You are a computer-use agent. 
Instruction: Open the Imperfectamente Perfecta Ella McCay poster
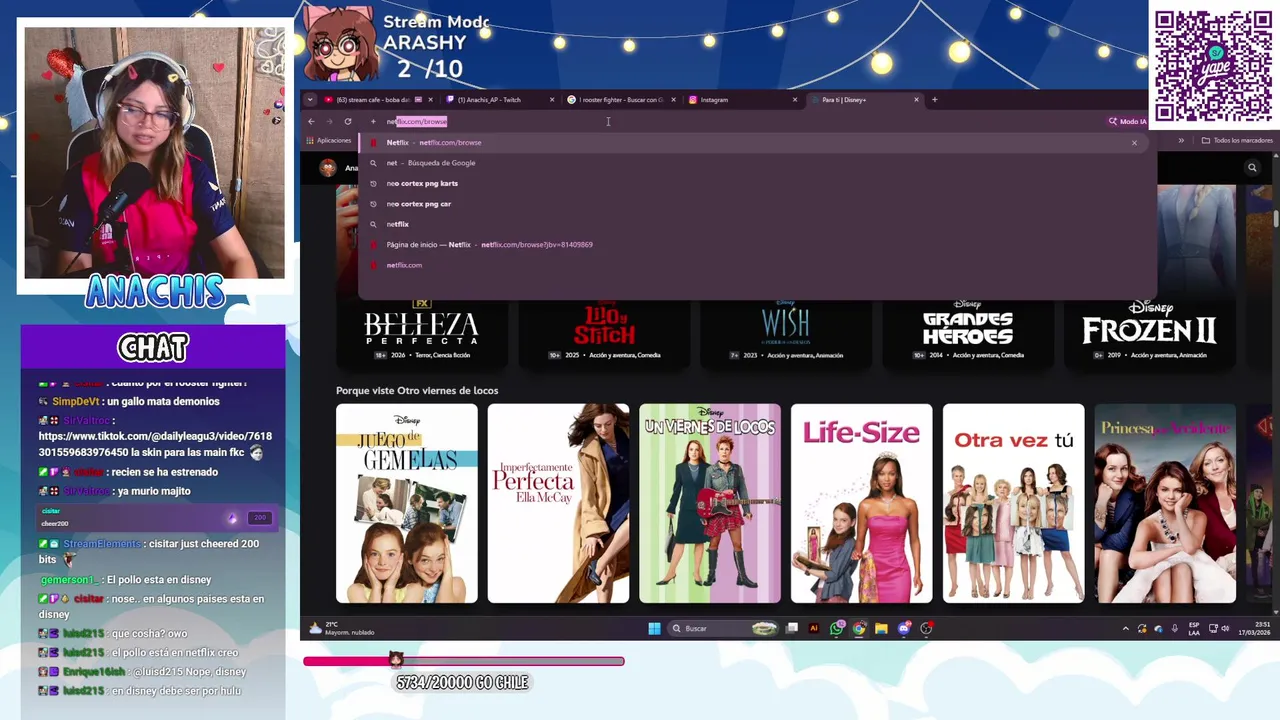click(x=558, y=503)
